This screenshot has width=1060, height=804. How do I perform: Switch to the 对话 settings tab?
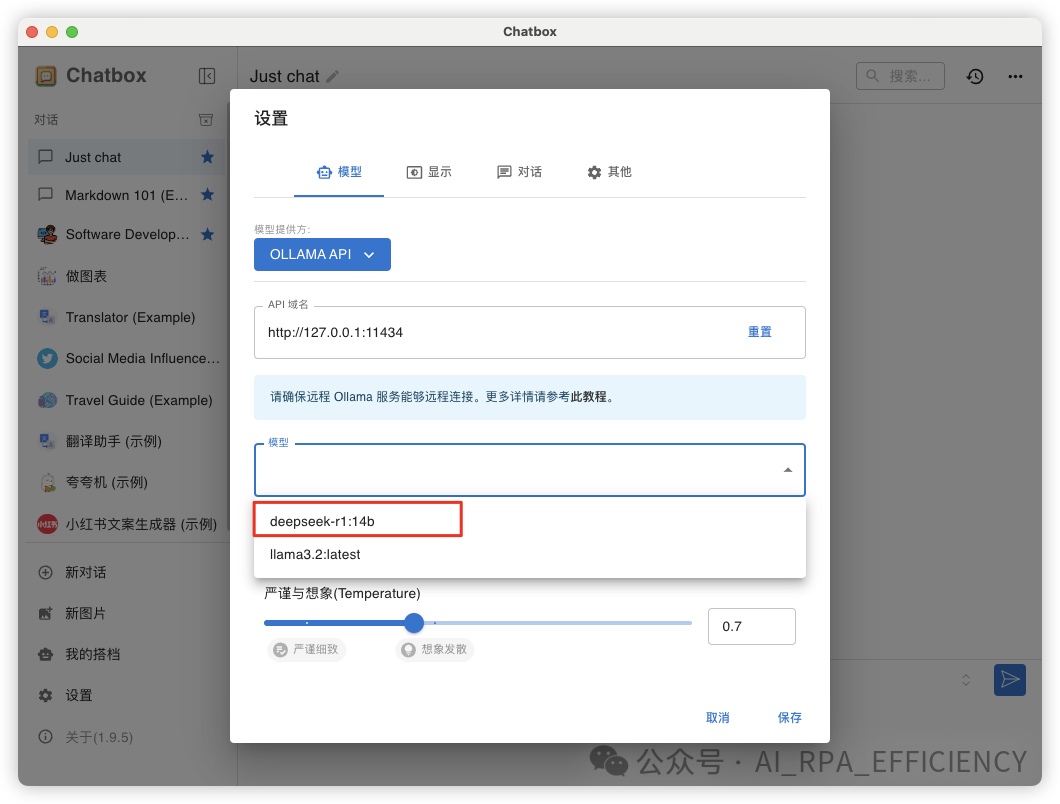click(x=519, y=172)
